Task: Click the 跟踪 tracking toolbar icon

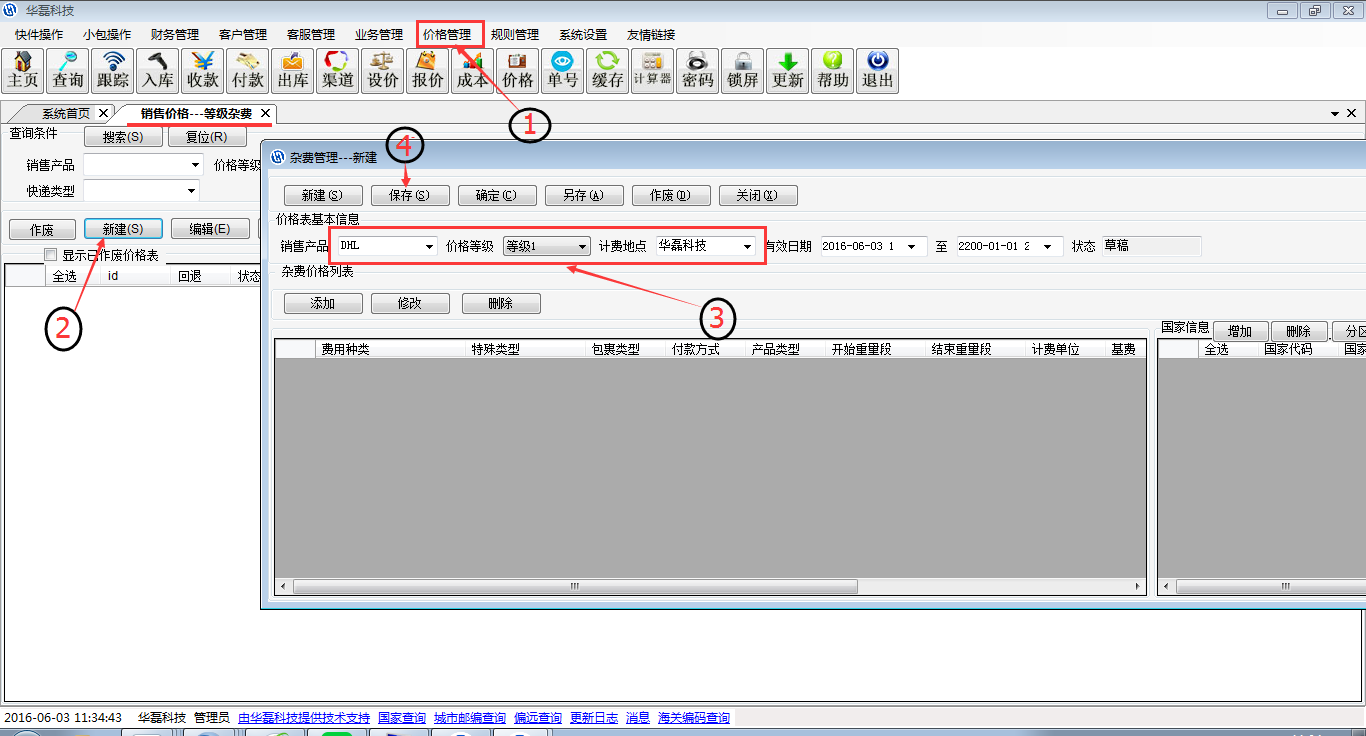Action: coord(113,71)
